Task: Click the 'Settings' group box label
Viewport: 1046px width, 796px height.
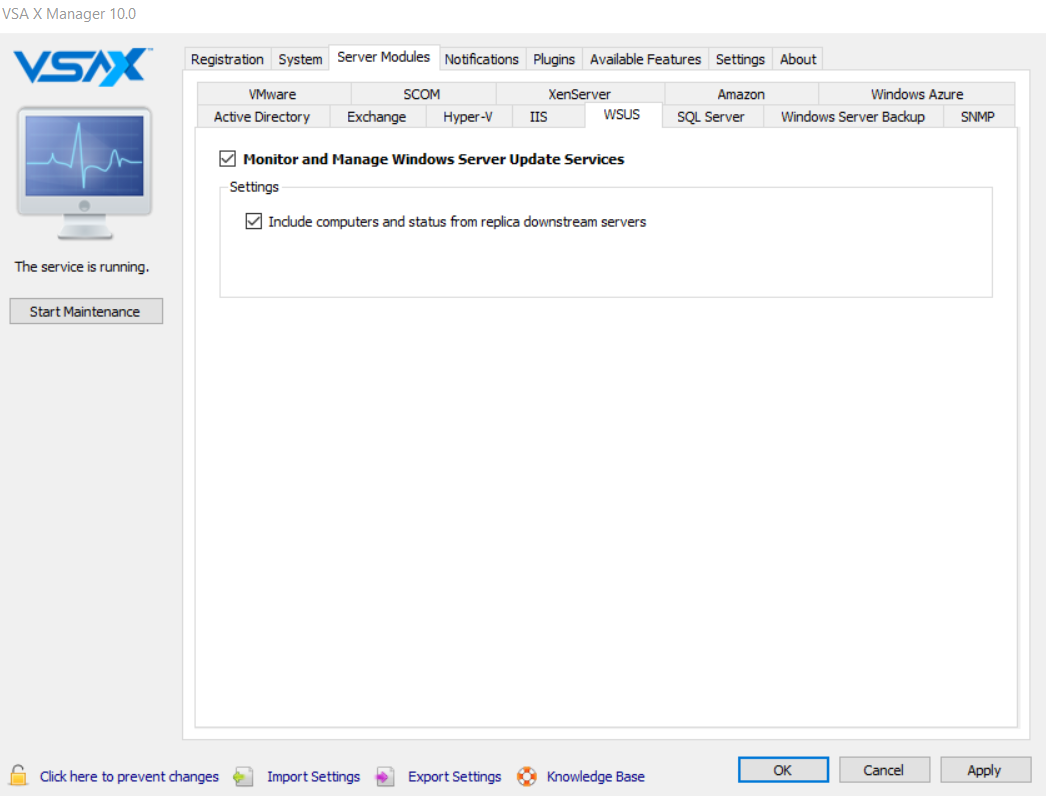Action: [254, 187]
